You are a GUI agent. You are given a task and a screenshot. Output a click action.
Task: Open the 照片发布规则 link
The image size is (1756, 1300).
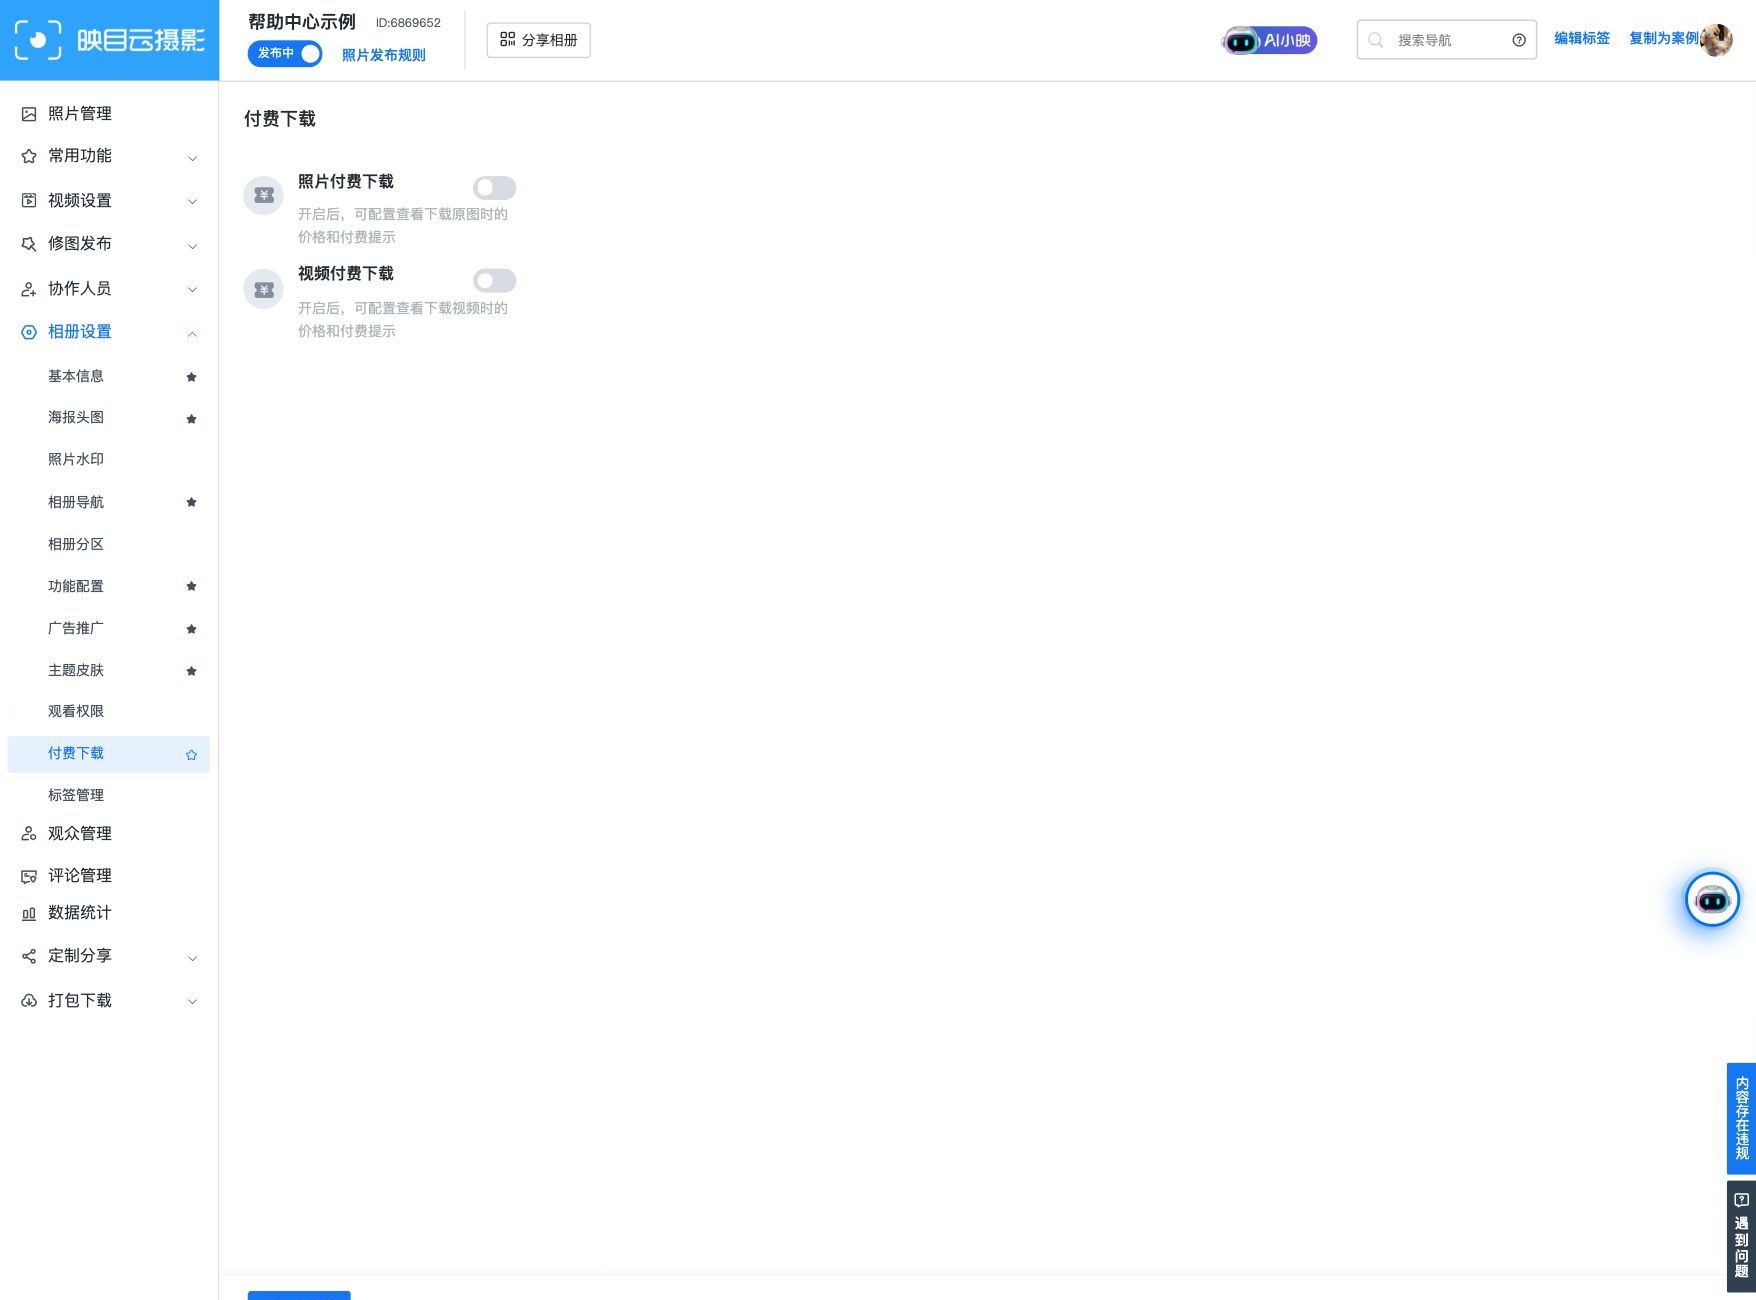point(384,55)
